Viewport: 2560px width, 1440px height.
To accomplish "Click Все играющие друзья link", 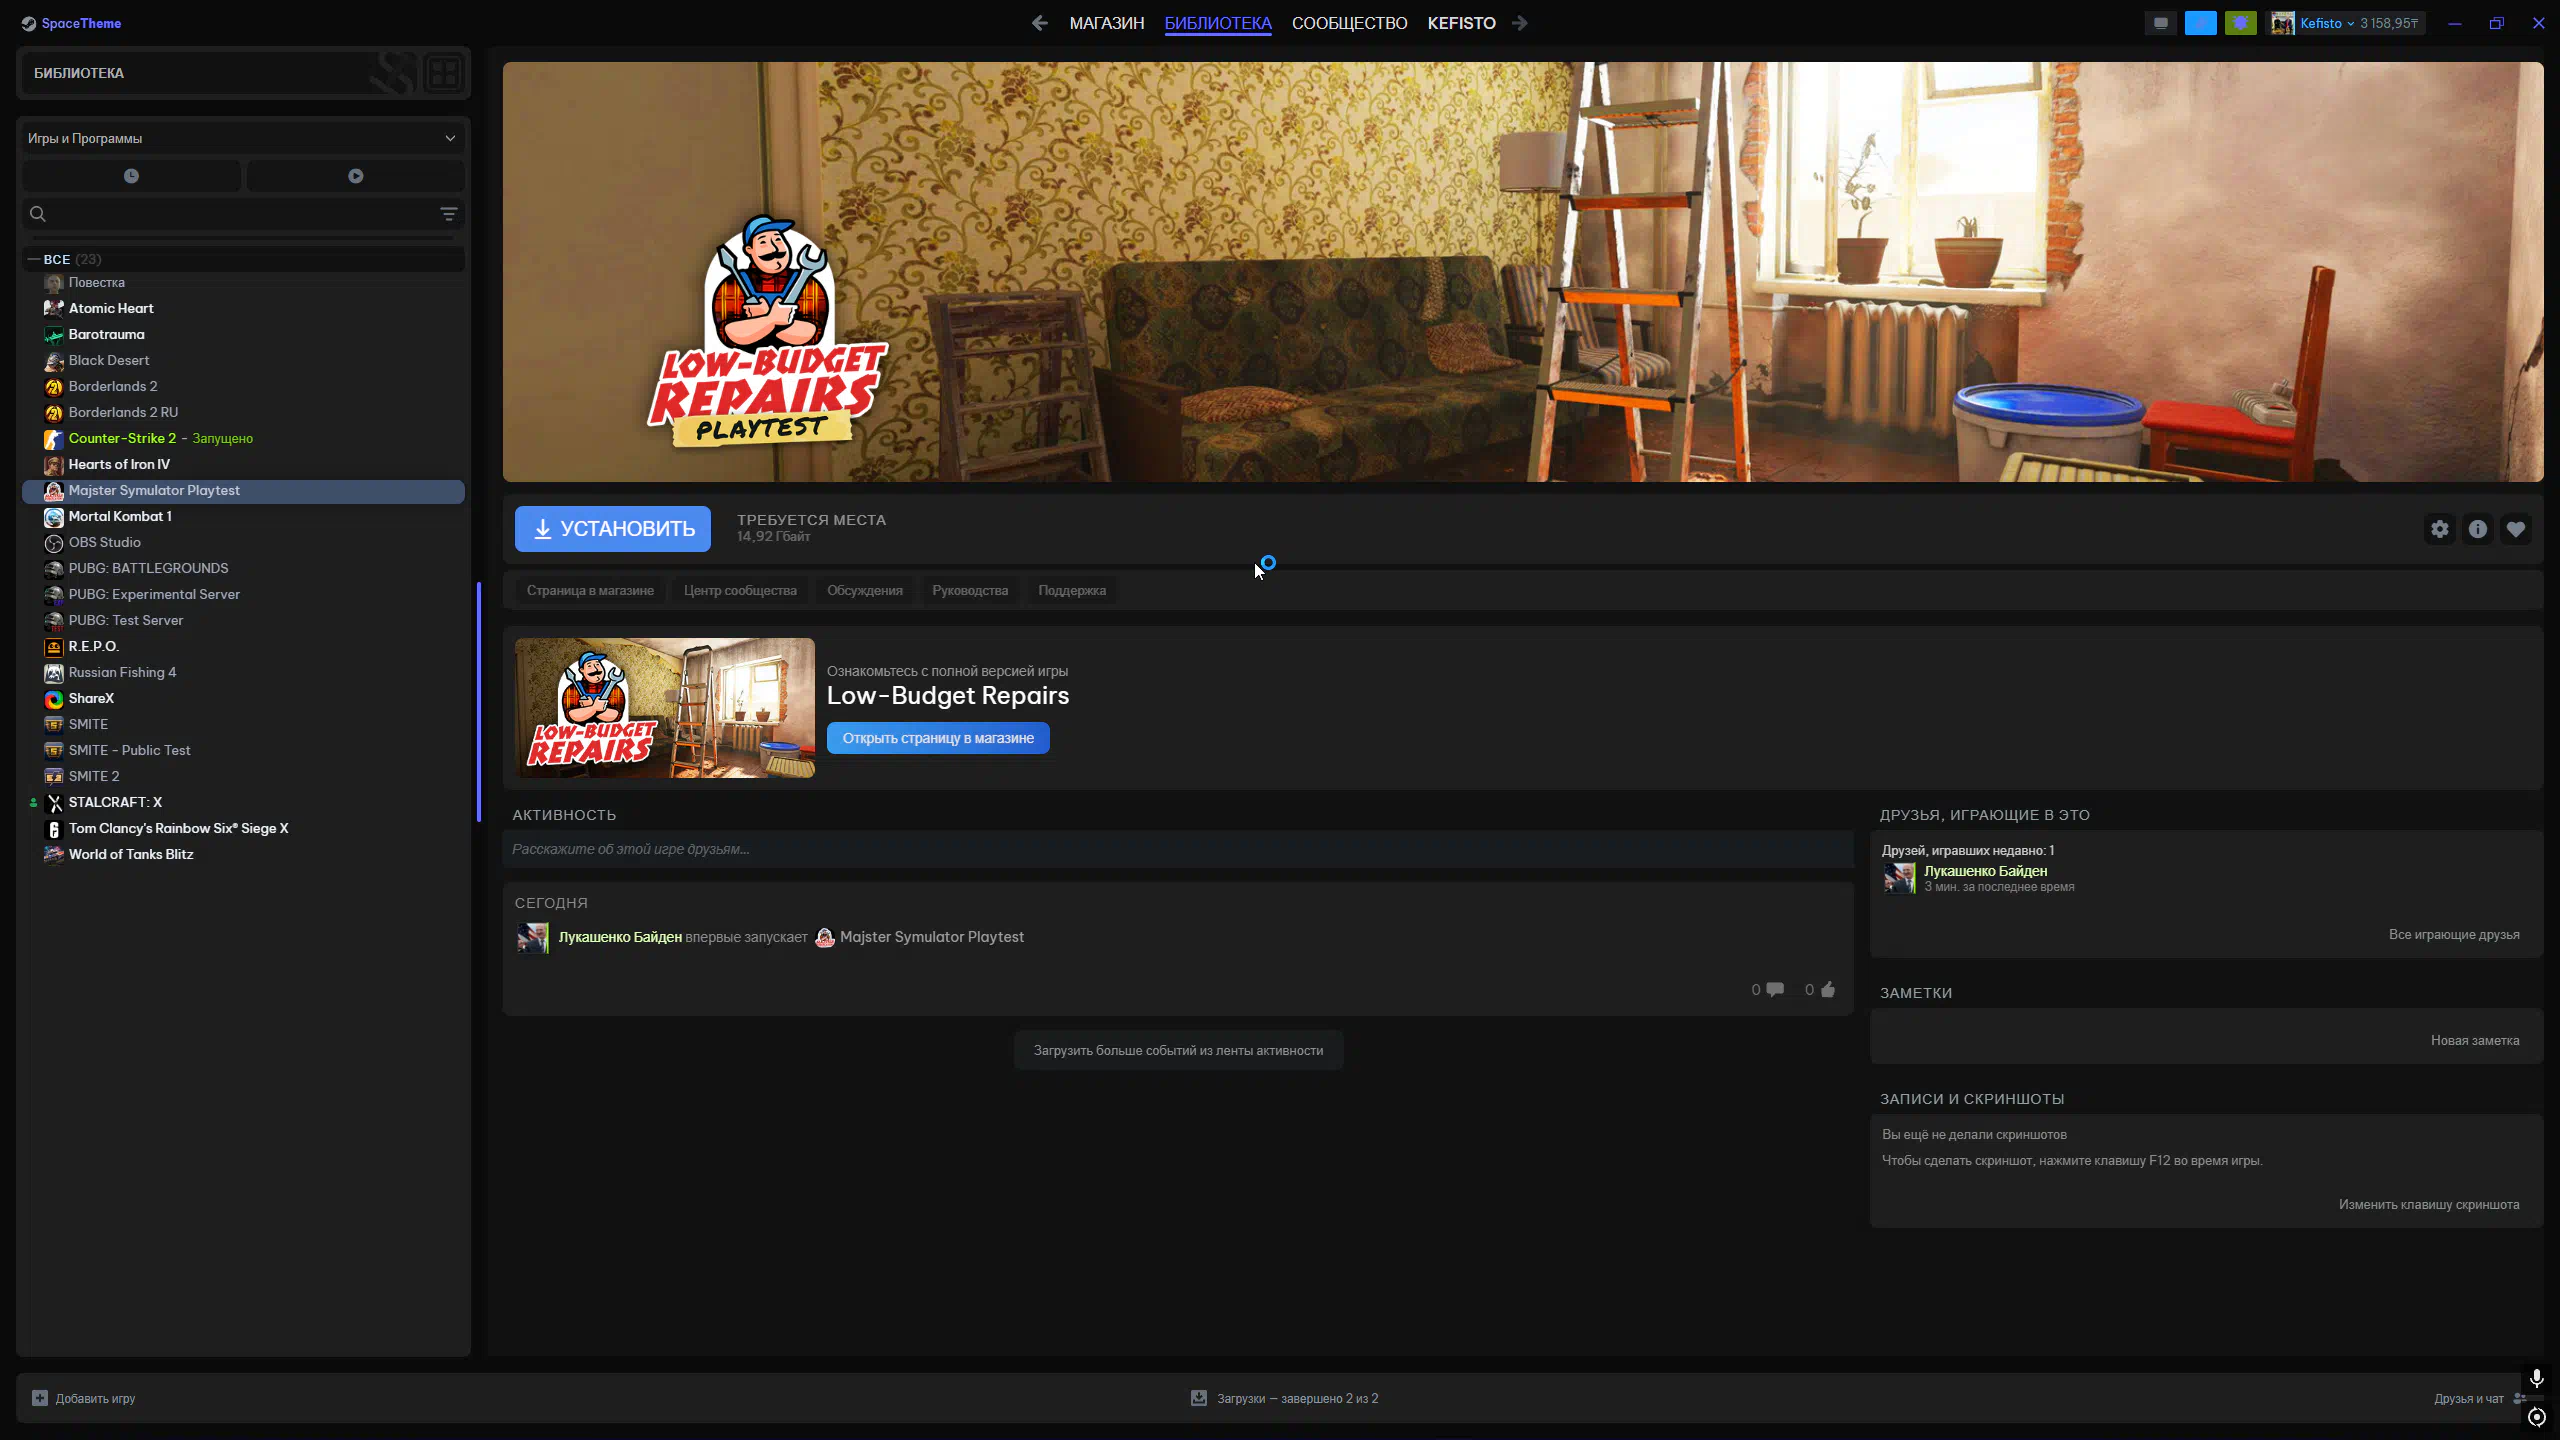I will [2454, 935].
